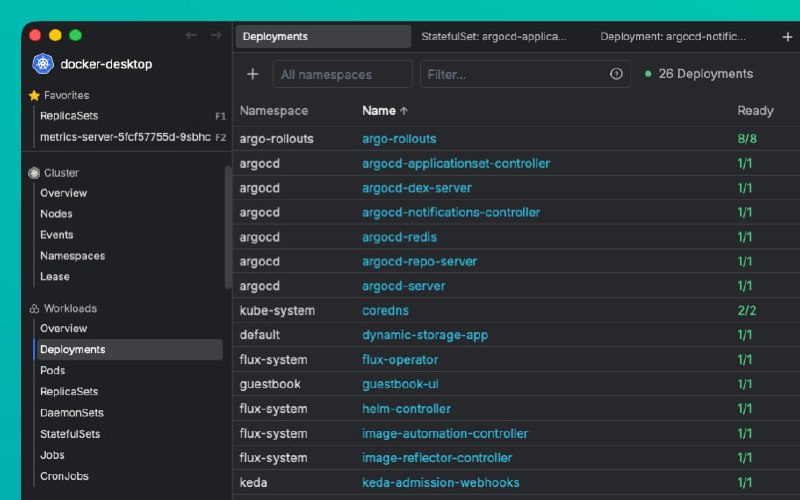This screenshot has height=500, width=800.
Task: Open Jobs in sidebar
Action: (x=52, y=455)
